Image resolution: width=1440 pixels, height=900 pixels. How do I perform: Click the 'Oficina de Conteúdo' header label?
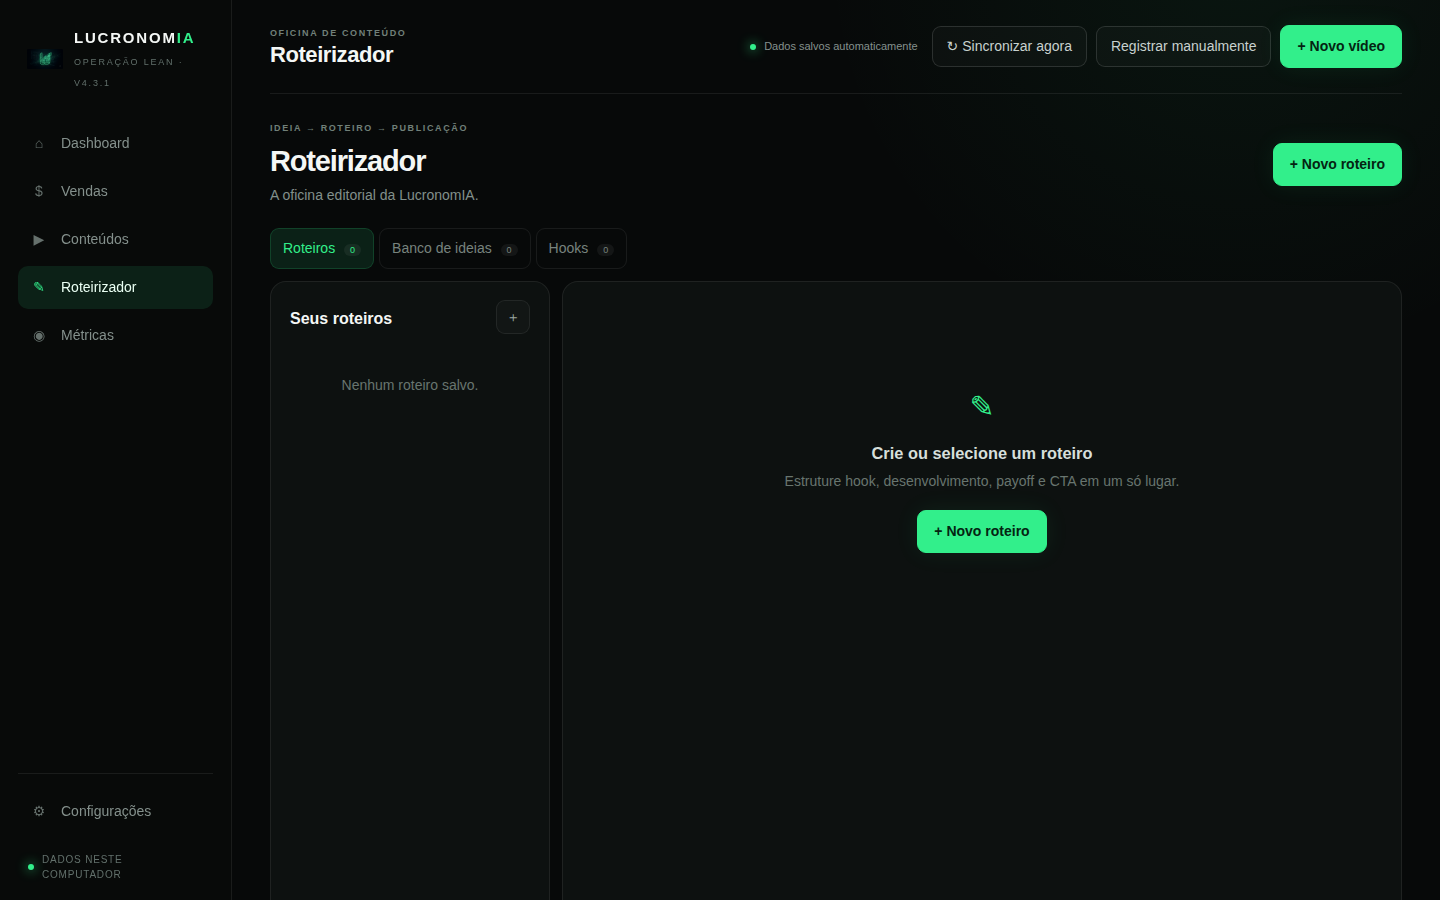click(x=338, y=33)
